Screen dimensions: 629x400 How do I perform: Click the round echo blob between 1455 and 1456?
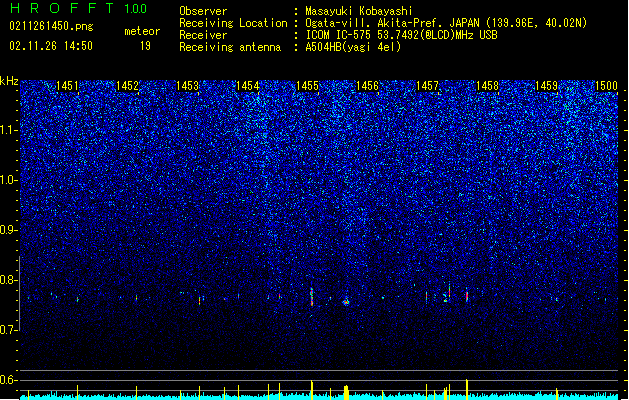pos(346,302)
